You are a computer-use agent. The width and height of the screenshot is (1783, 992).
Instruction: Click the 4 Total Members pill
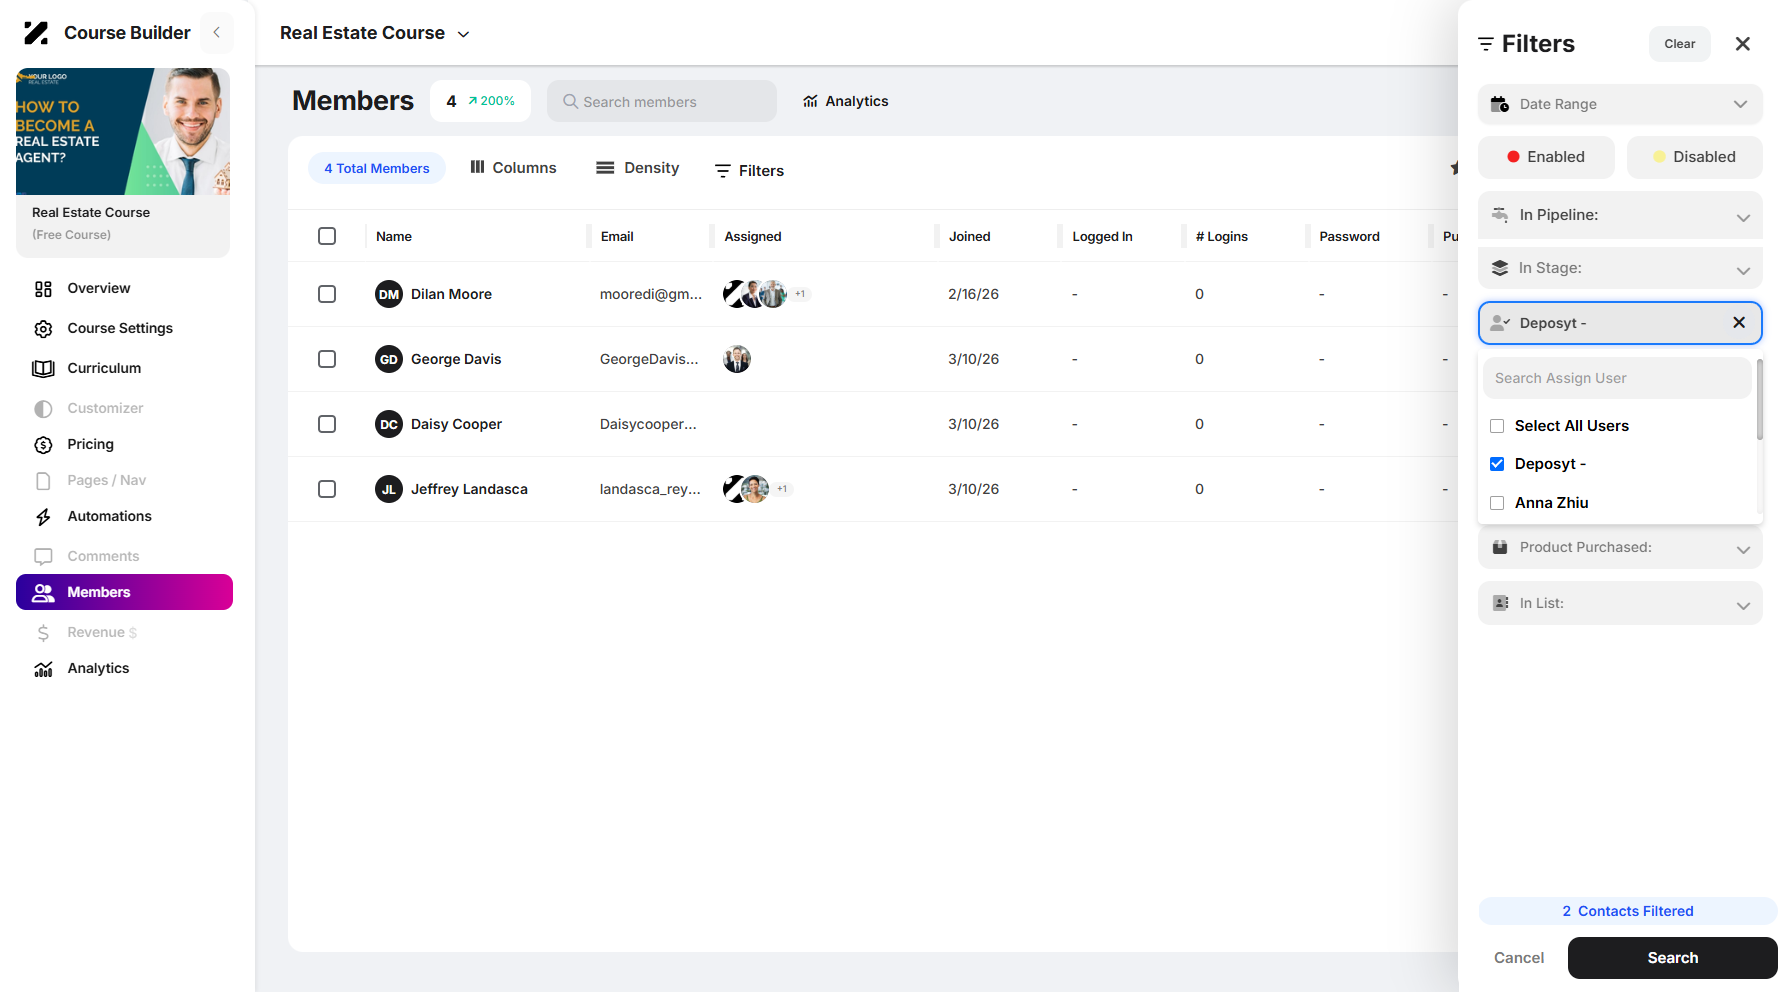tap(377, 168)
